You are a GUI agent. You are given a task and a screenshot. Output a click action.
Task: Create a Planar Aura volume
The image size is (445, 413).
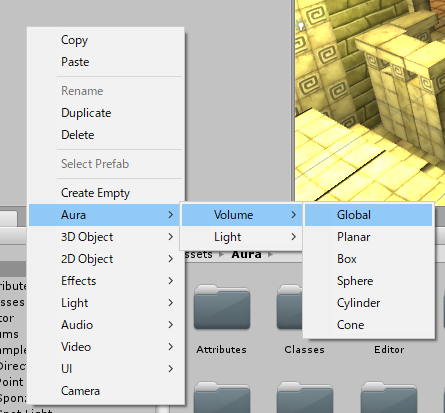[368, 237]
